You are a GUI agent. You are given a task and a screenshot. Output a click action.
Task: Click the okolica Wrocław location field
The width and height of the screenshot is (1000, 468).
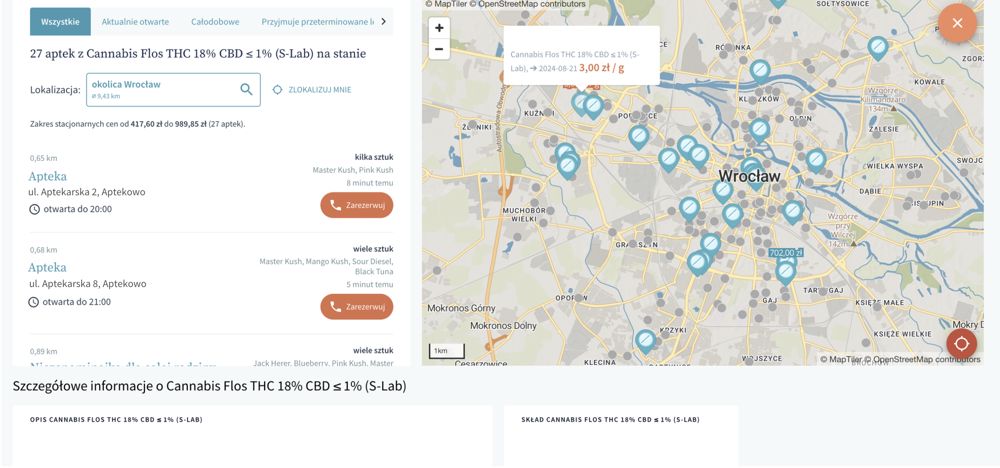click(x=173, y=90)
